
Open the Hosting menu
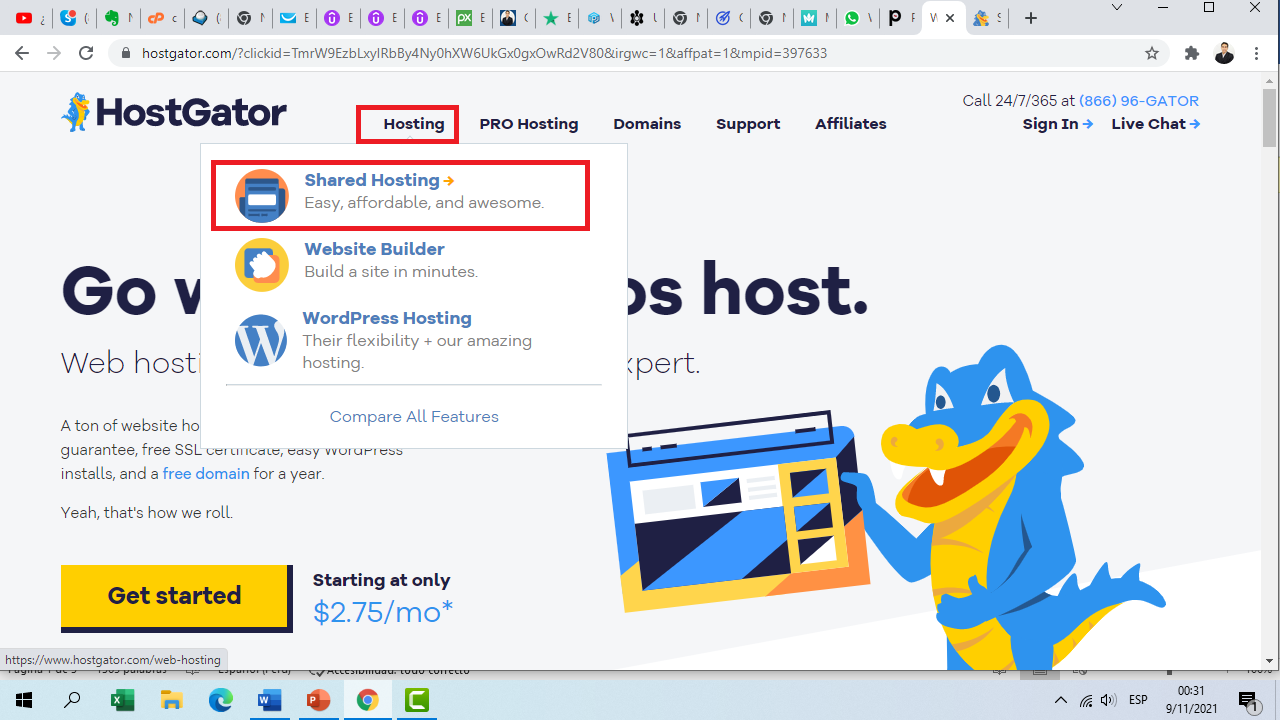point(413,124)
